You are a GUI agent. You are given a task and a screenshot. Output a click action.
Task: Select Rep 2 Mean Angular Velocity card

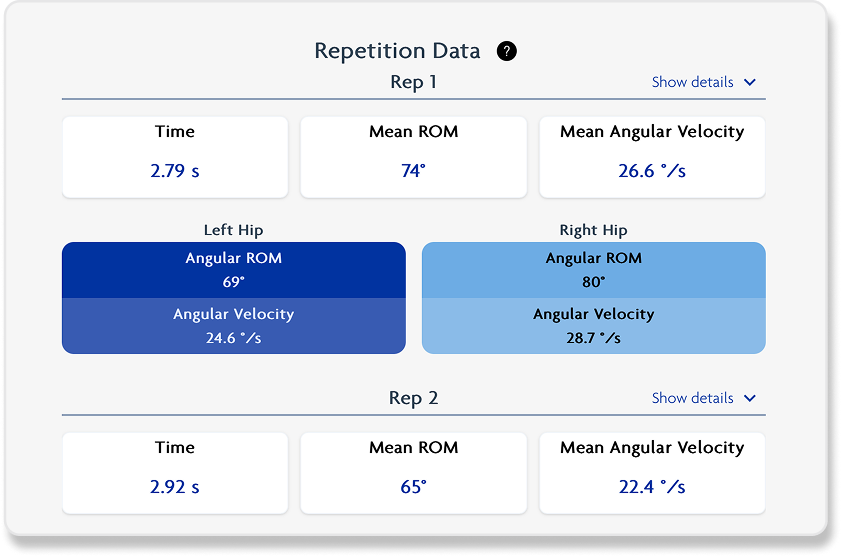click(x=652, y=473)
